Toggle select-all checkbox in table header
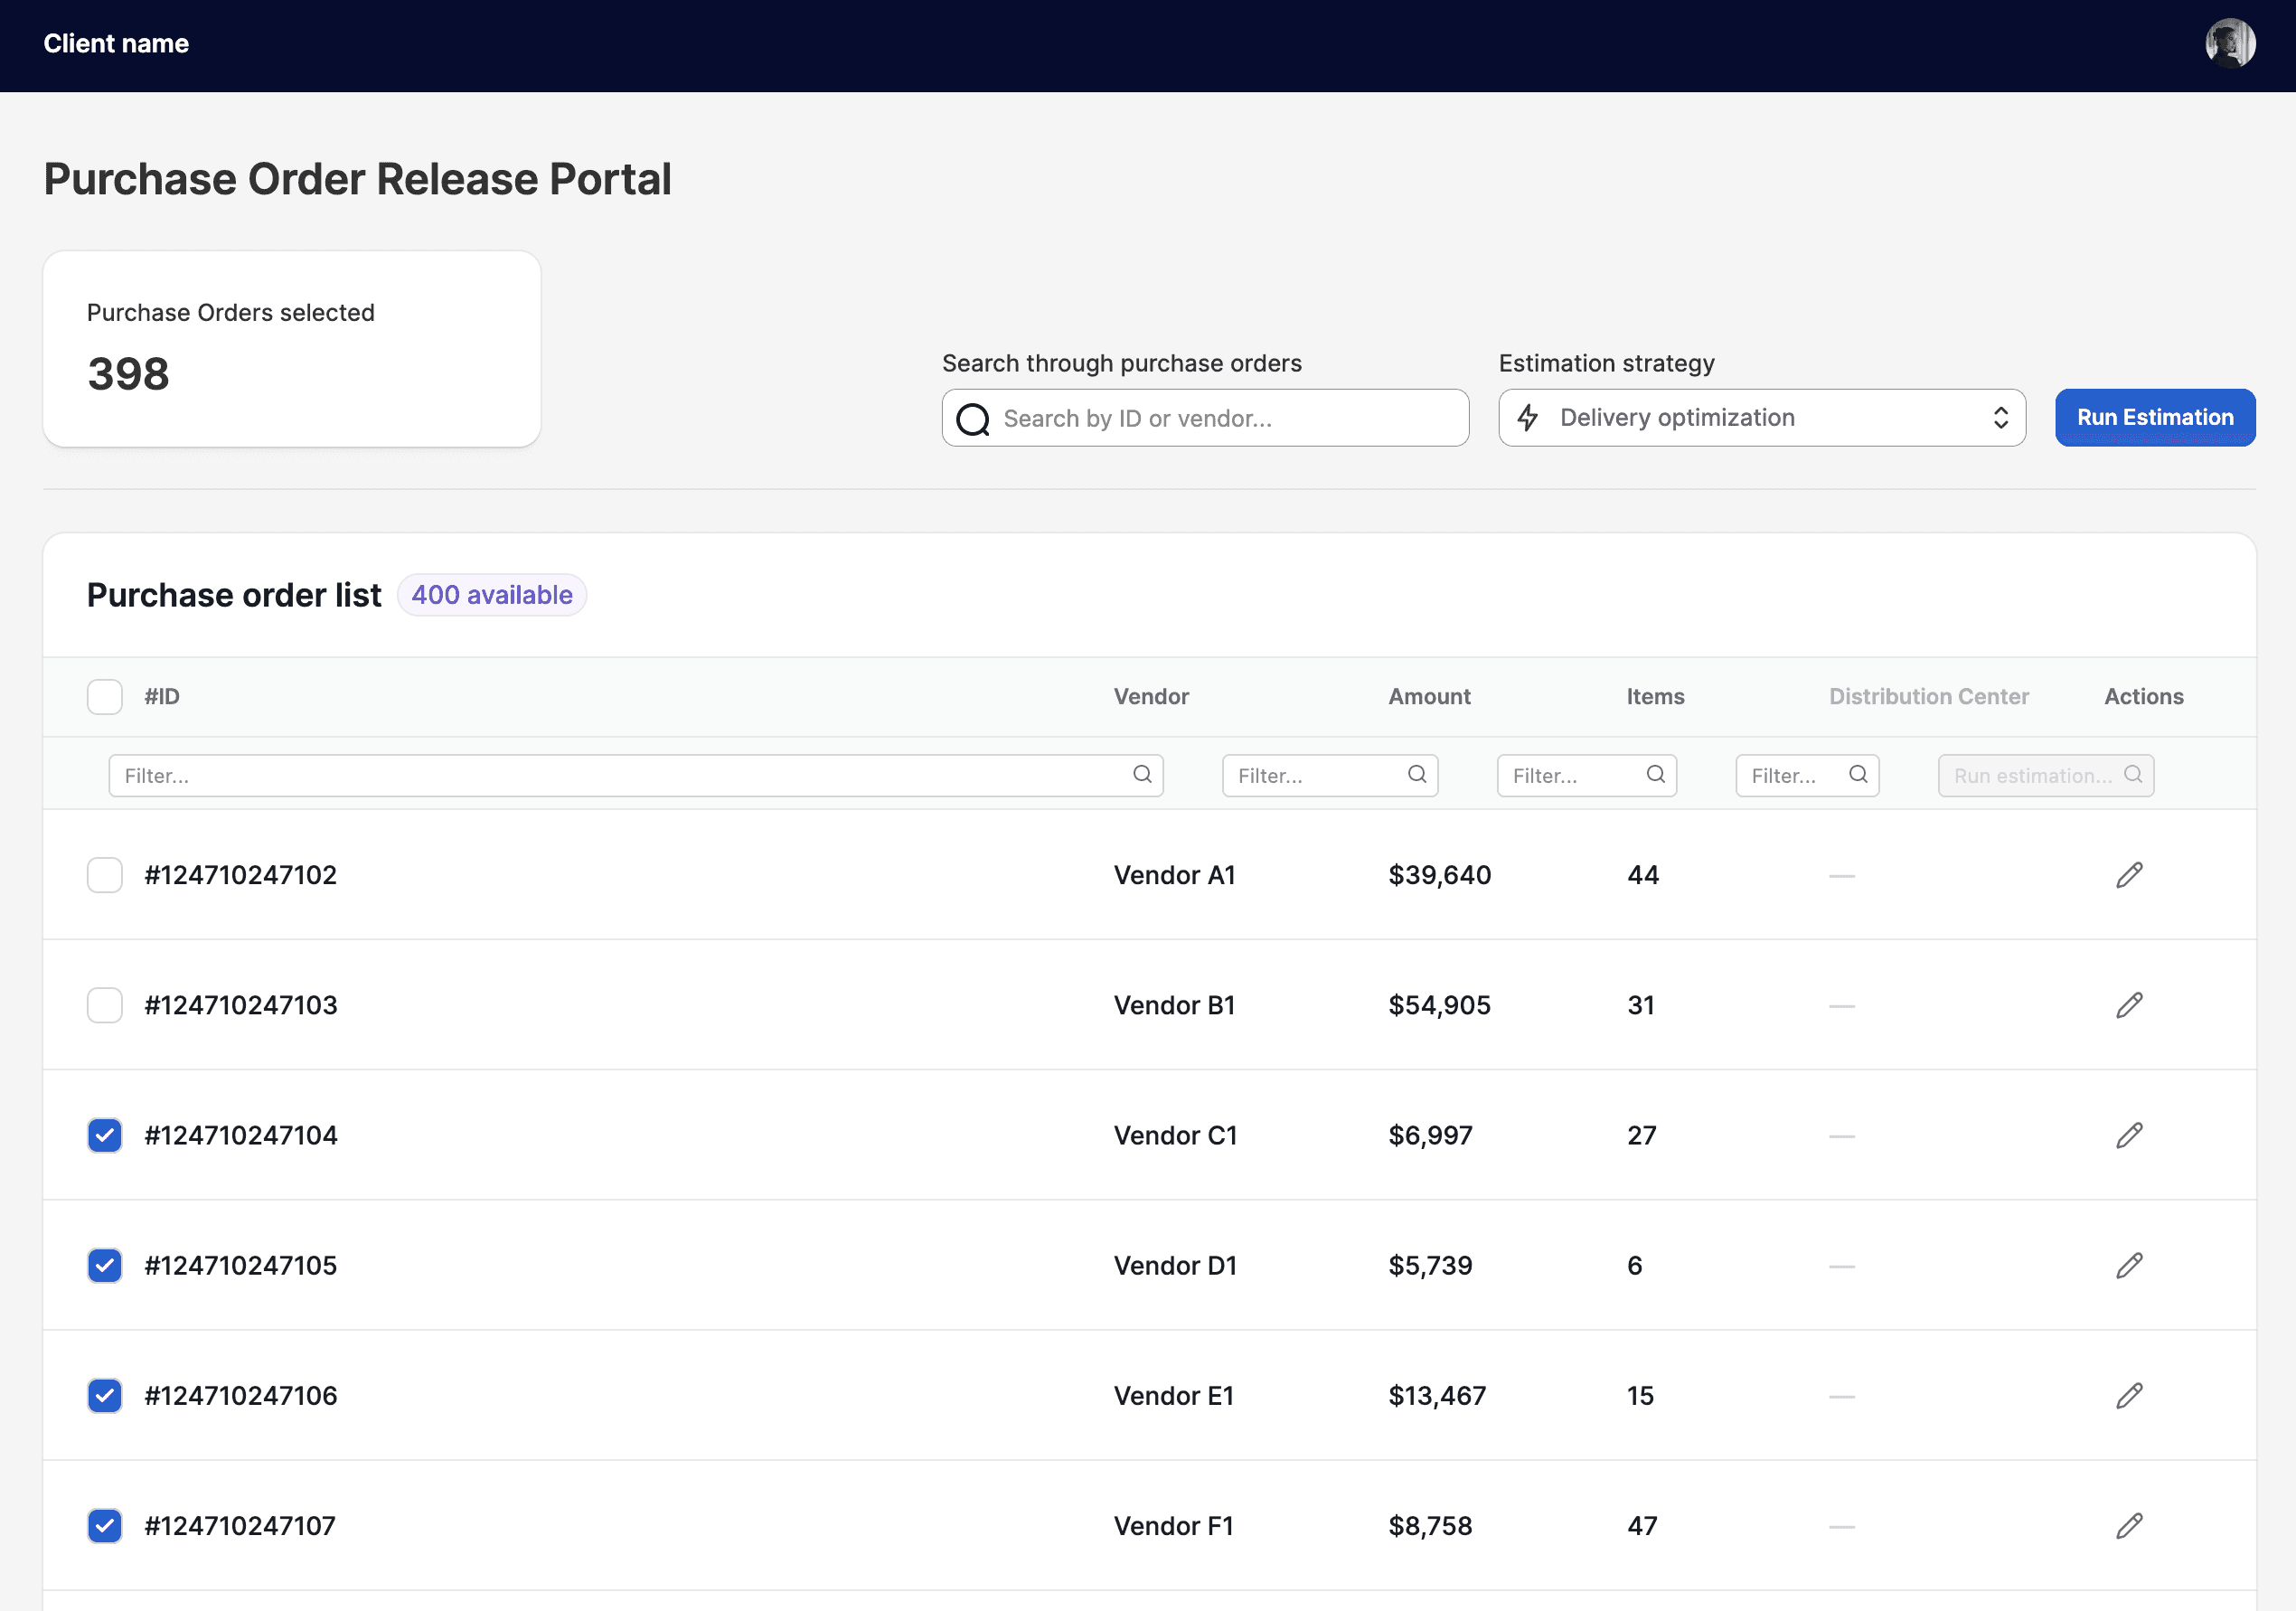Screen dimensions: 2296x1611 [105, 697]
